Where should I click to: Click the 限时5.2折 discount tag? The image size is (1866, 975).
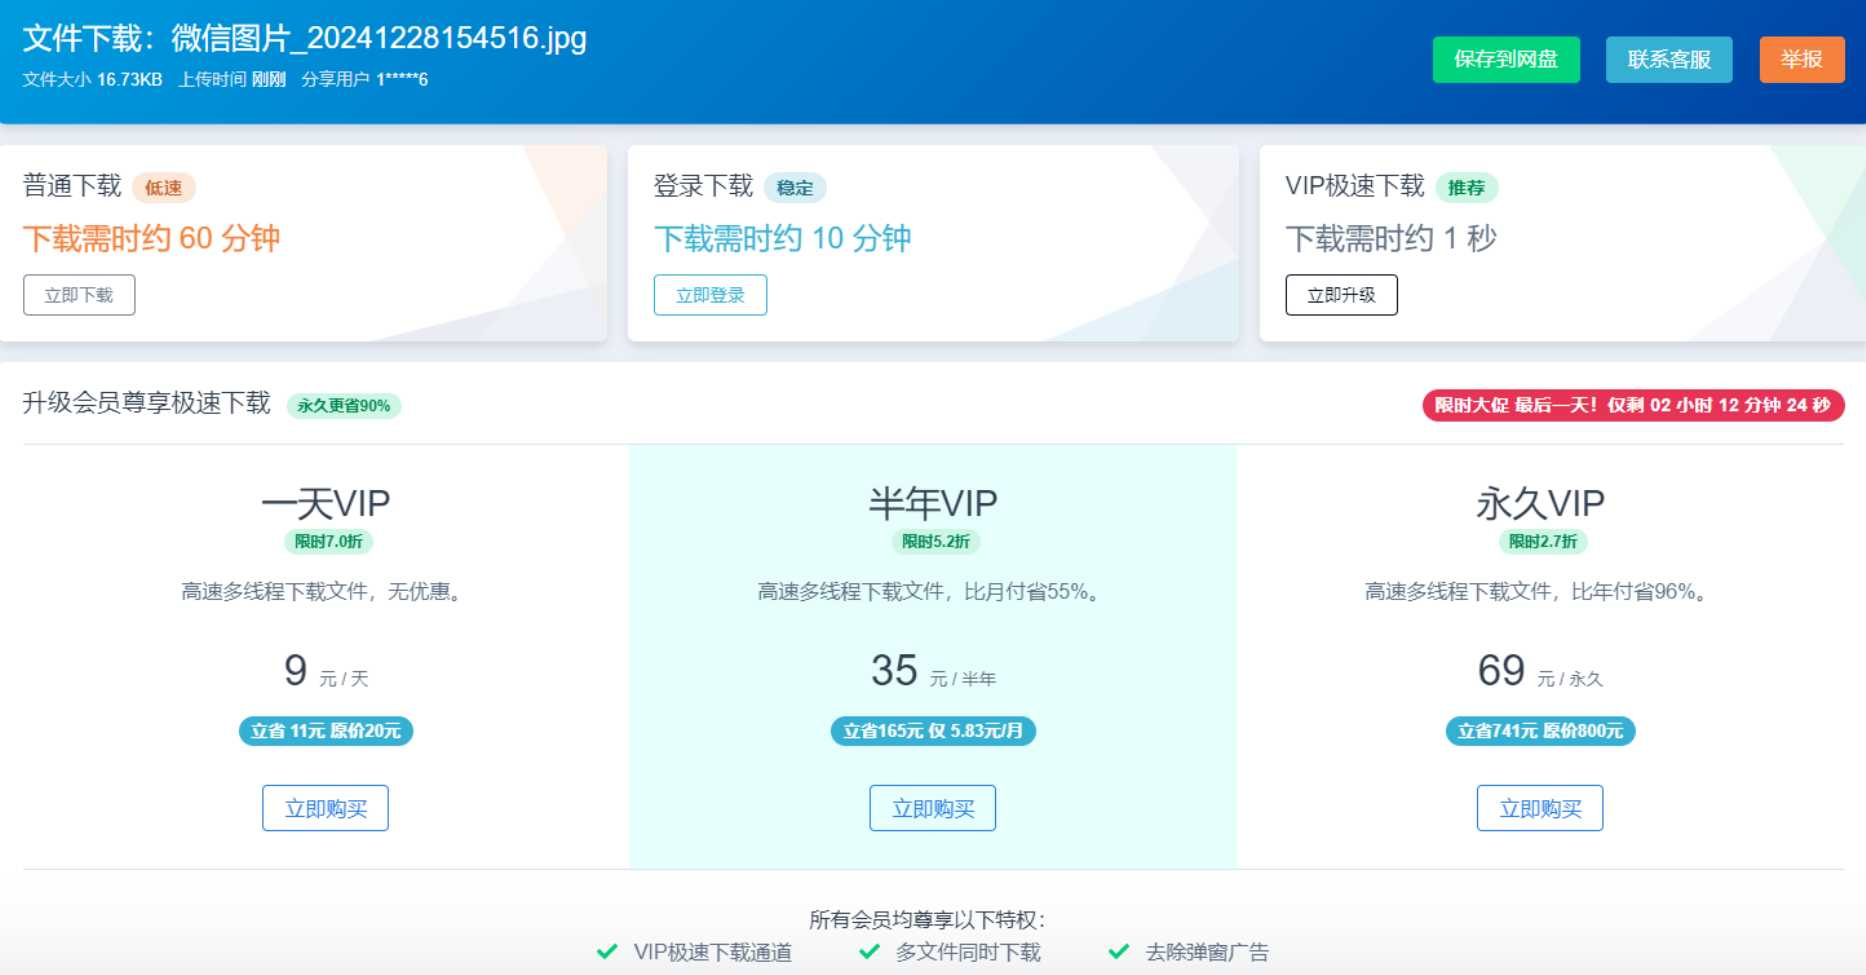coord(936,541)
